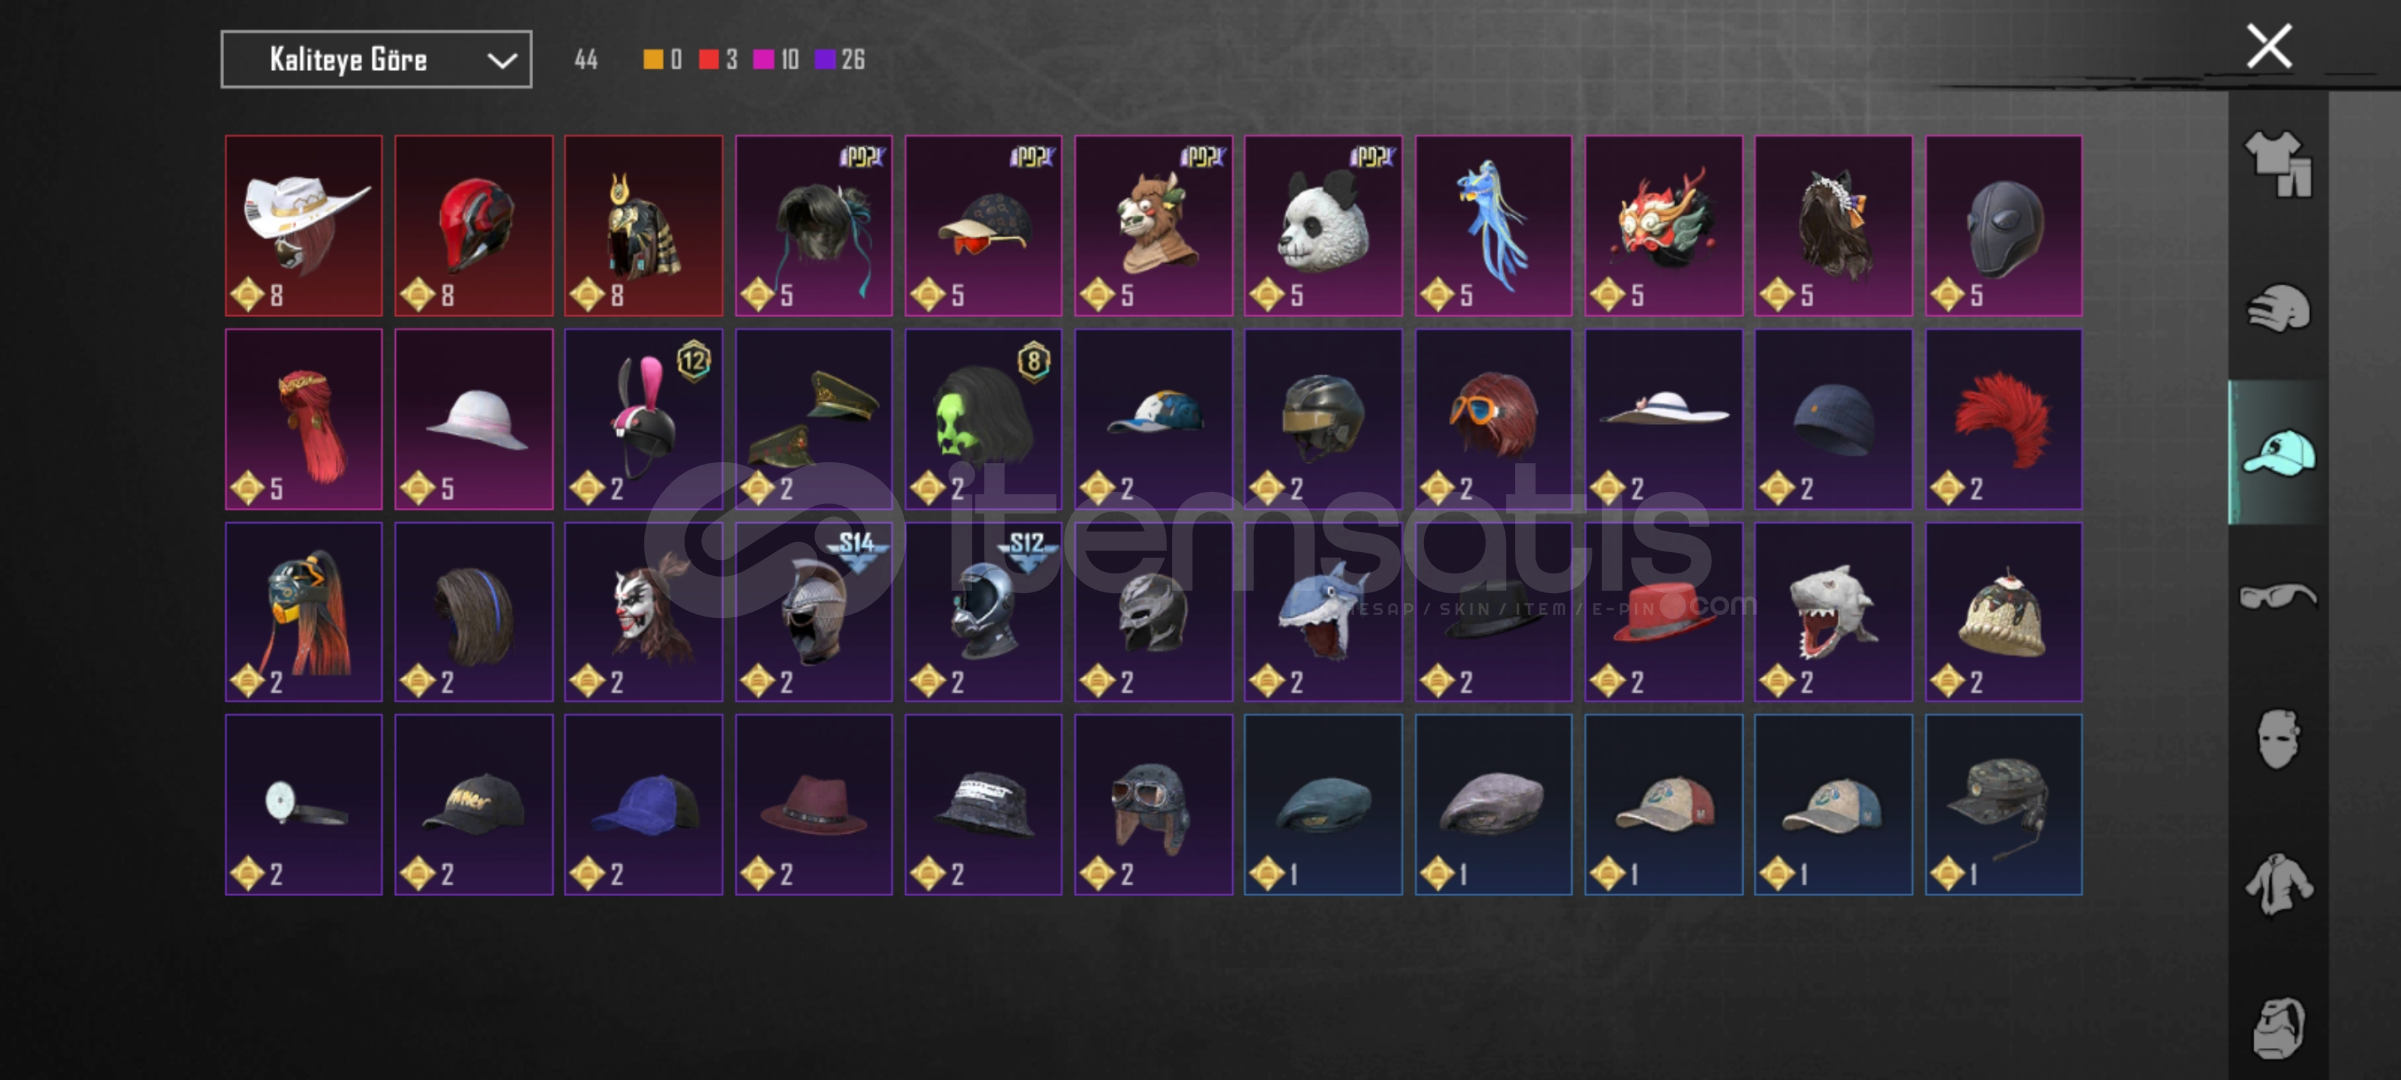The width and height of the screenshot is (2401, 1080).
Task: Switch to the headwear cap tab
Action: (2278, 453)
